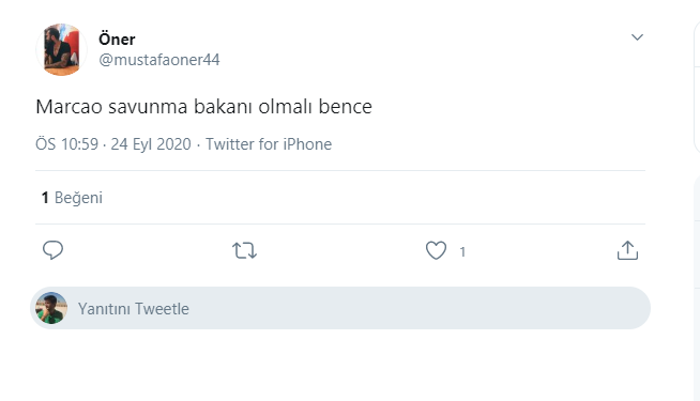Click the 24 Eyl 2020 date
This screenshot has height=401, width=700.
(151, 144)
